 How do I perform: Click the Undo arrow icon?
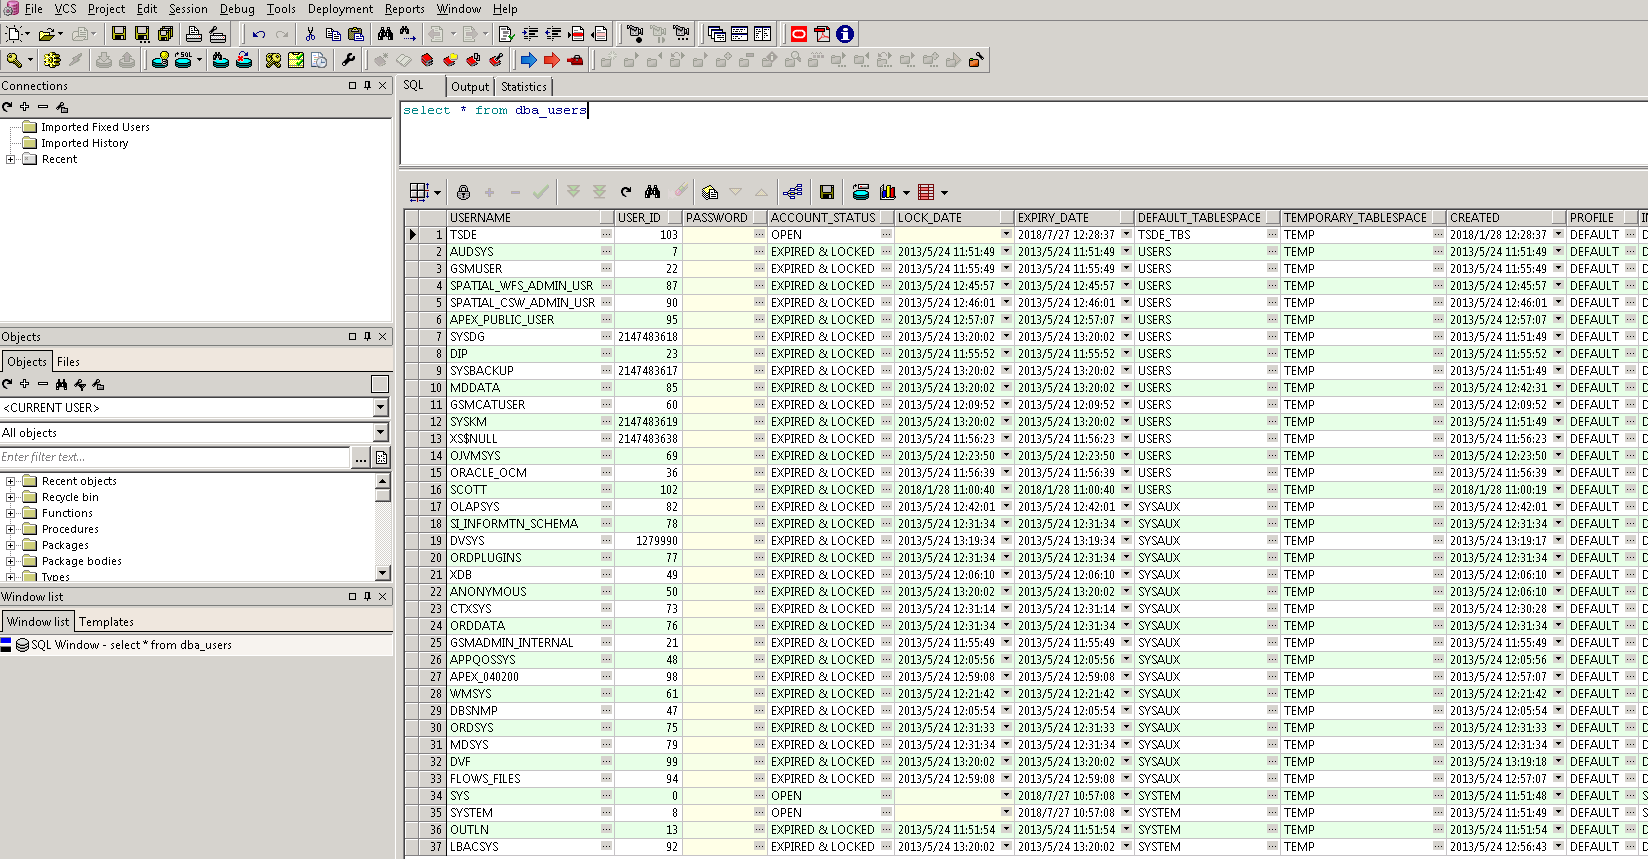259,34
